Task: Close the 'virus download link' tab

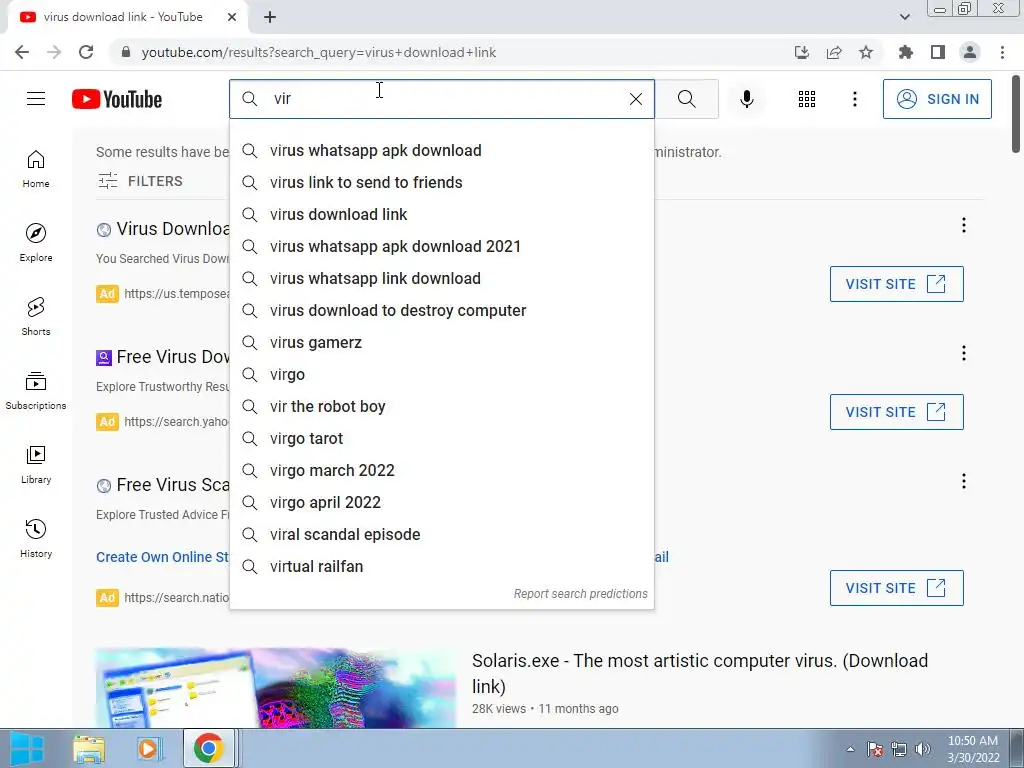Action: (x=232, y=17)
